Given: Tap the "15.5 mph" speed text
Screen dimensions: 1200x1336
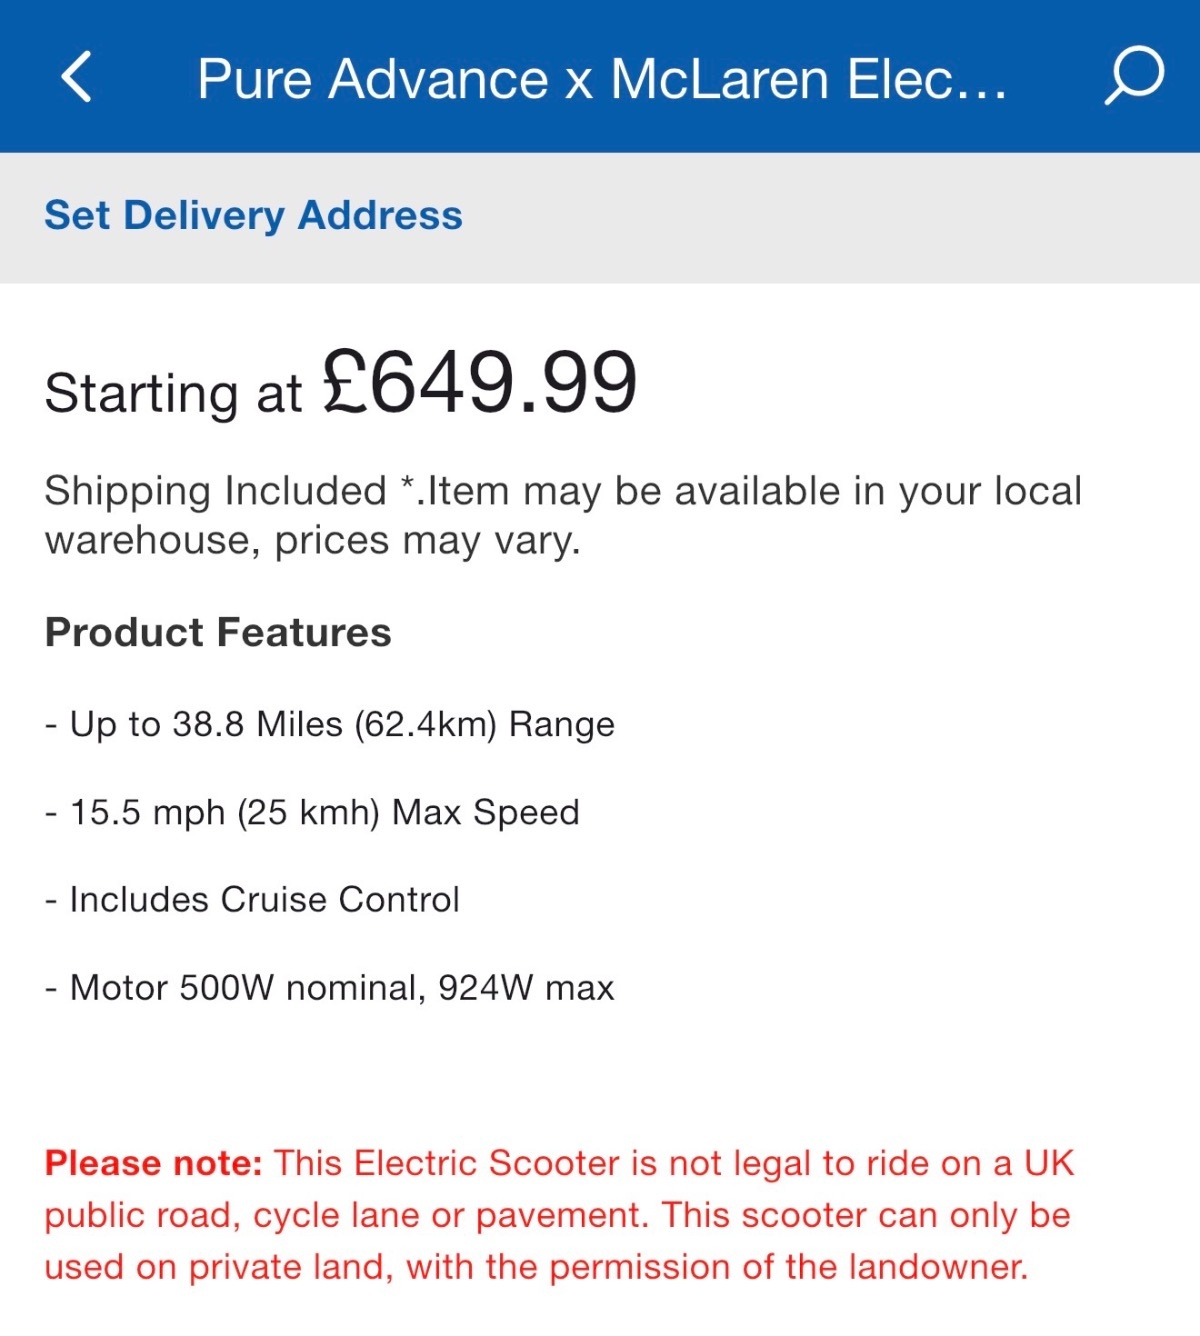Looking at the screenshot, I should click(x=147, y=812).
